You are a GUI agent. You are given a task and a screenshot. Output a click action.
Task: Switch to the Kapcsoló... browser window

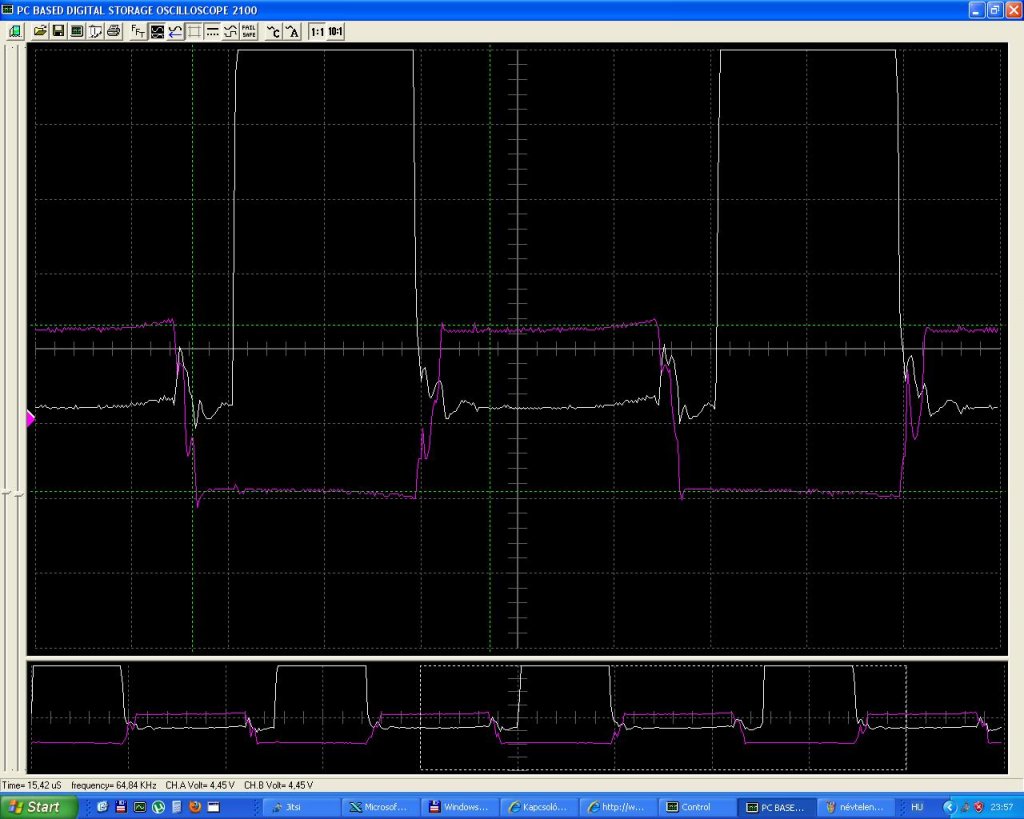tap(538, 807)
